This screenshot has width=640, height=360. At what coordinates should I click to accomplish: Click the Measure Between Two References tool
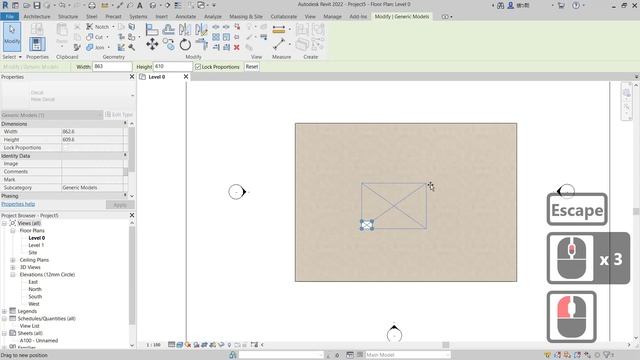pyautogui.click(x=279, y=30)
